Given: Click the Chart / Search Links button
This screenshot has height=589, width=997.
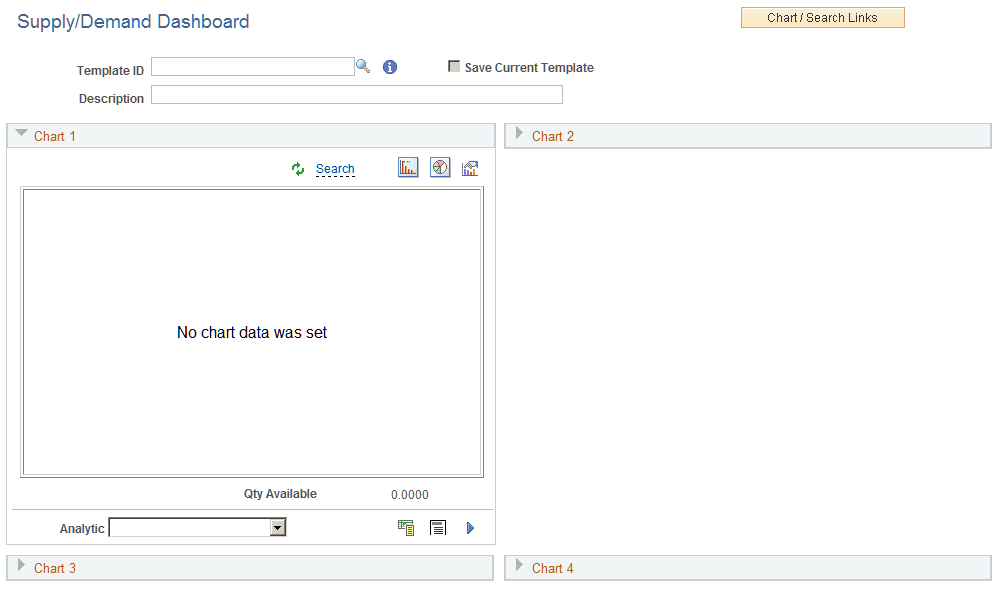Looking at the screenshot, I should 822,17.
